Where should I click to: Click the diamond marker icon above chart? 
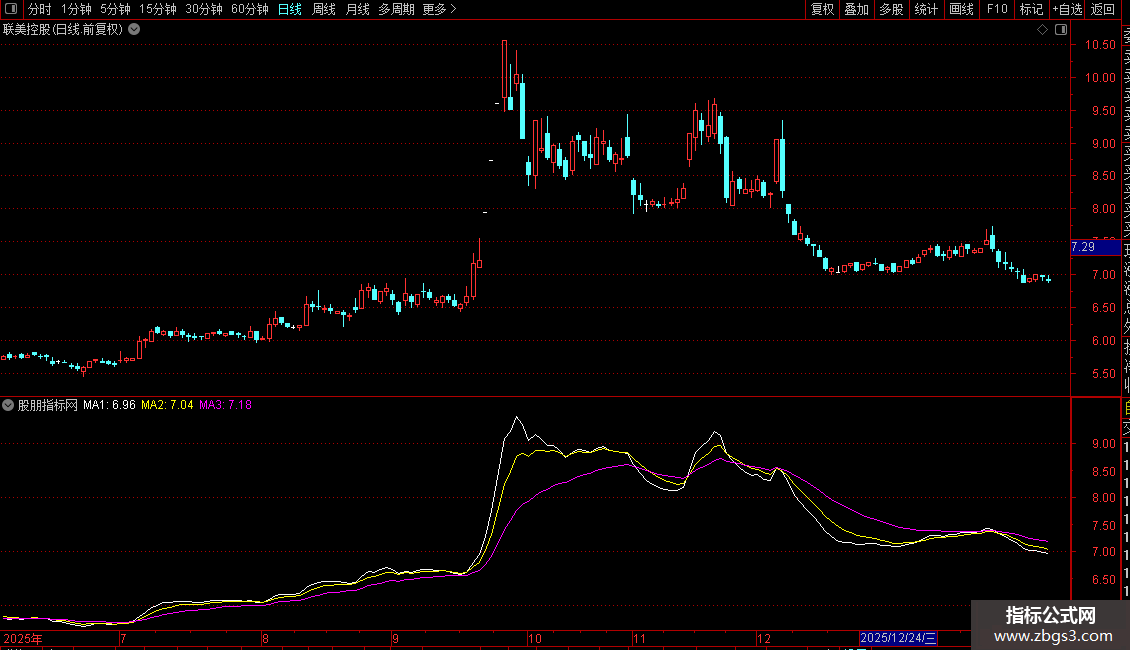(x=1042, y=30)
